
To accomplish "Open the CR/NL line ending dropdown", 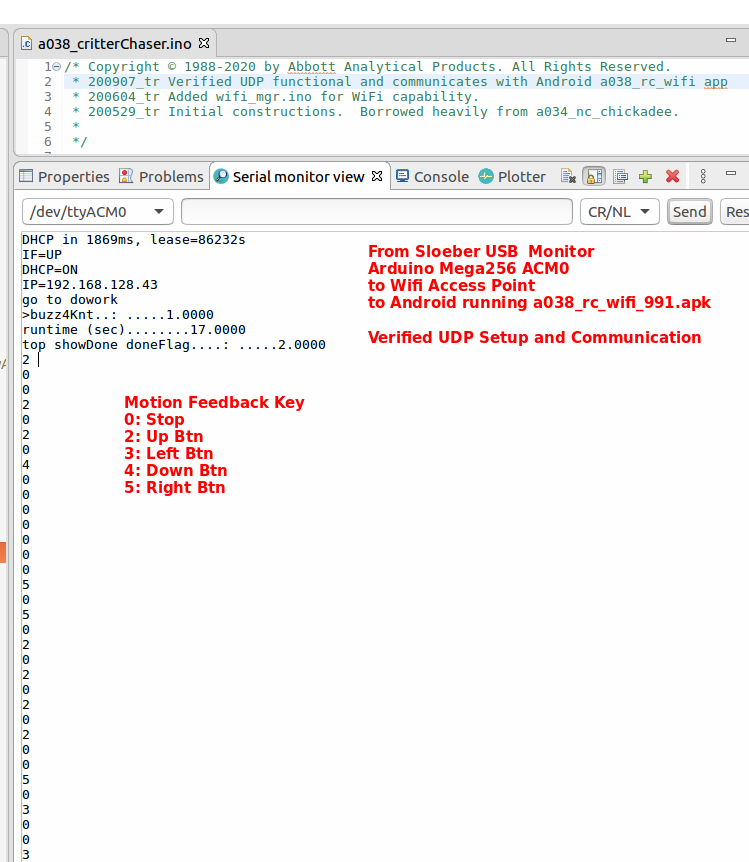I will pyautogui.click(x=620, y=212).
